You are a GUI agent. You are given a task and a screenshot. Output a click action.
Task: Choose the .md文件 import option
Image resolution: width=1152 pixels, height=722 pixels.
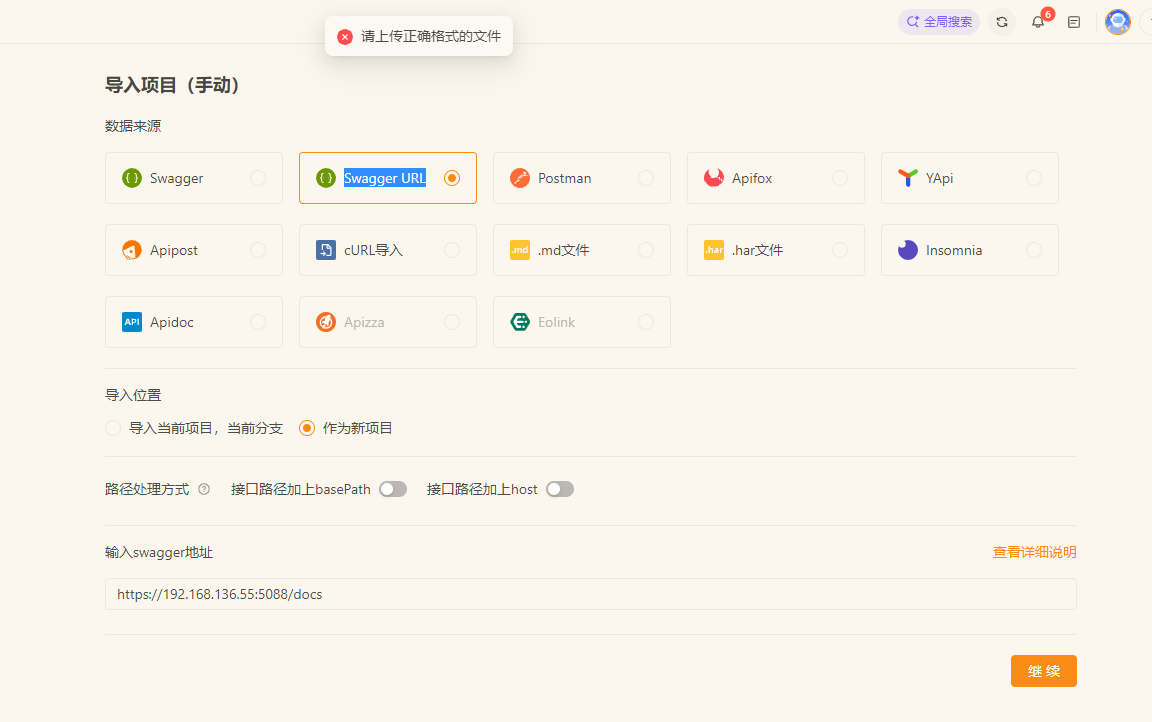581,249
